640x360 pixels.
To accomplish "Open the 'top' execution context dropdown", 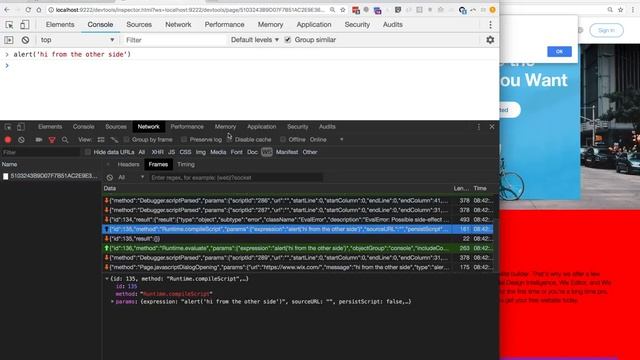I will coord(77,40).
